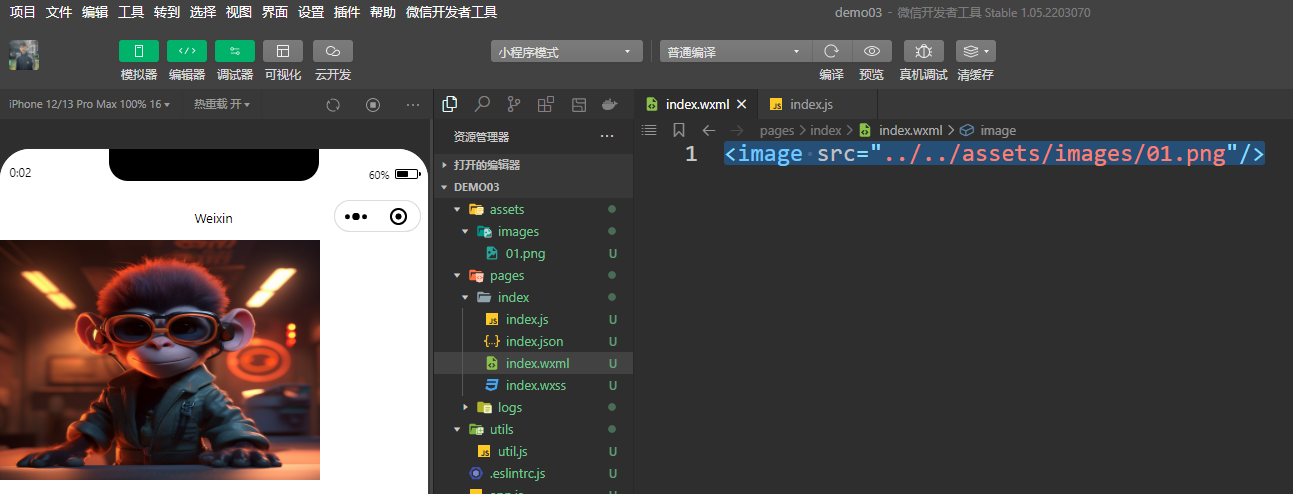Open the 项目 menu

click(x=23, y=12)
